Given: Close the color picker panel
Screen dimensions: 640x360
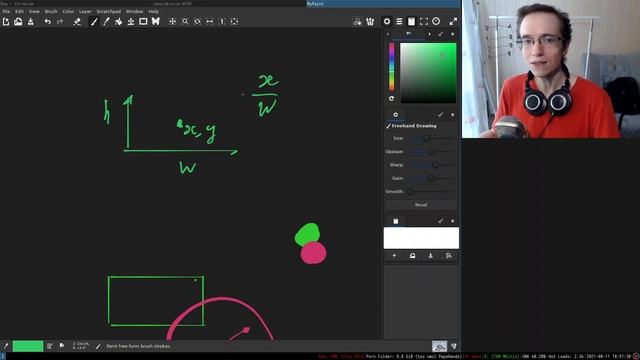Looking at the screenshot, I should (x=453, y=34).
